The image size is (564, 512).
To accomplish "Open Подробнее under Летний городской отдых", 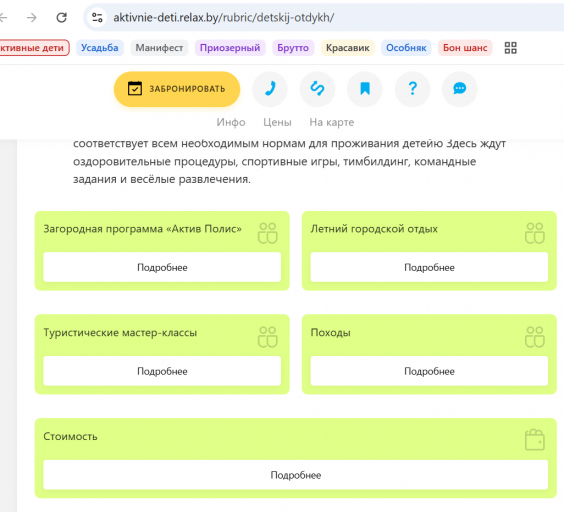I will (x=429, y=267).
